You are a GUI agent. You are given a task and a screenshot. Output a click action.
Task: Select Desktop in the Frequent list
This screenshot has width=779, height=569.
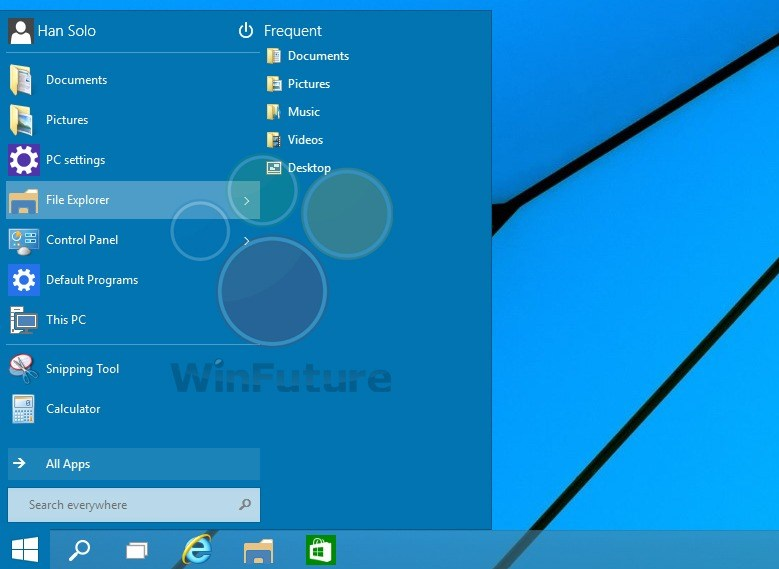(308, 168)
